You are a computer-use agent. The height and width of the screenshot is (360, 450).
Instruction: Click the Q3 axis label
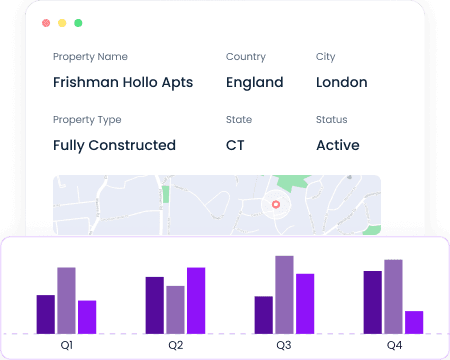click(x=284, y=345)
